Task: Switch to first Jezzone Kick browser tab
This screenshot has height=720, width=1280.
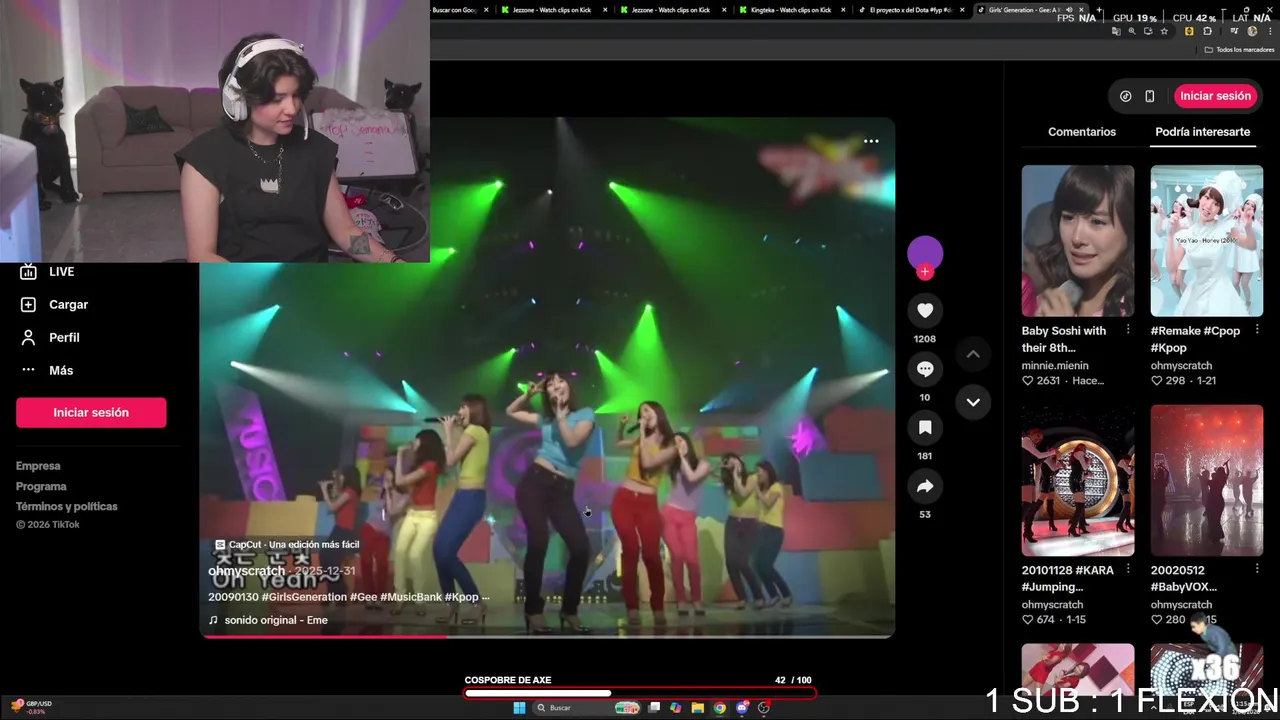Action: click(551, 10)
